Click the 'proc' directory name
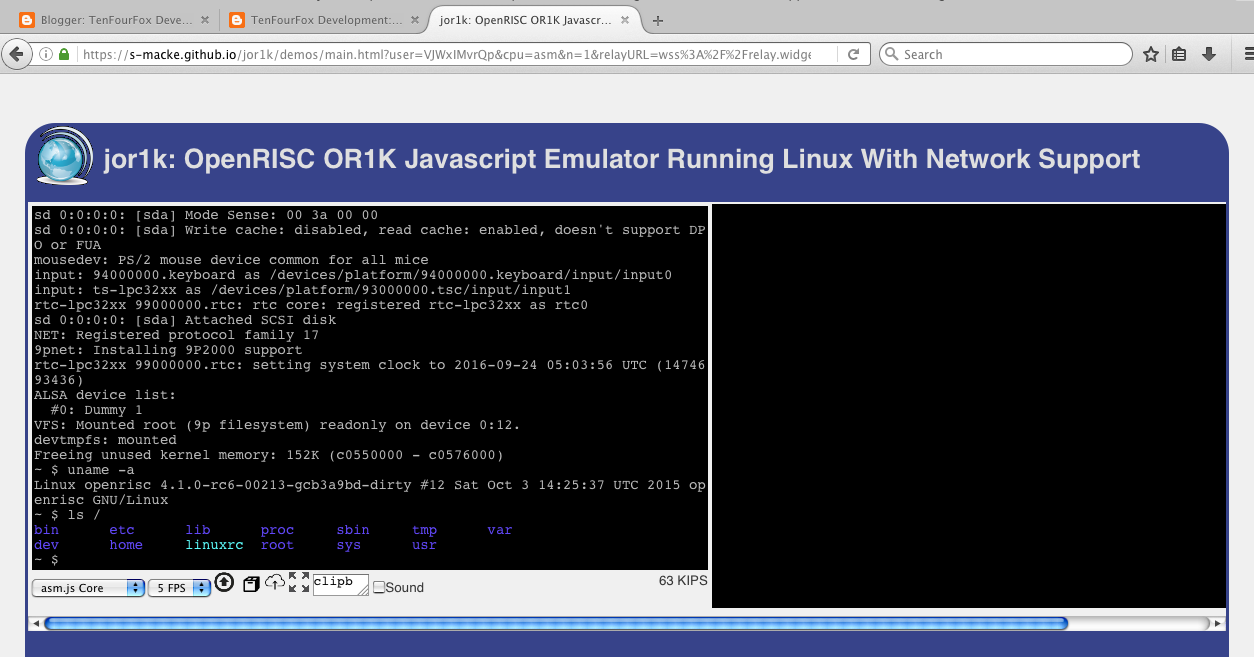This screenshot has height=657, width=1254. point(278,530)
